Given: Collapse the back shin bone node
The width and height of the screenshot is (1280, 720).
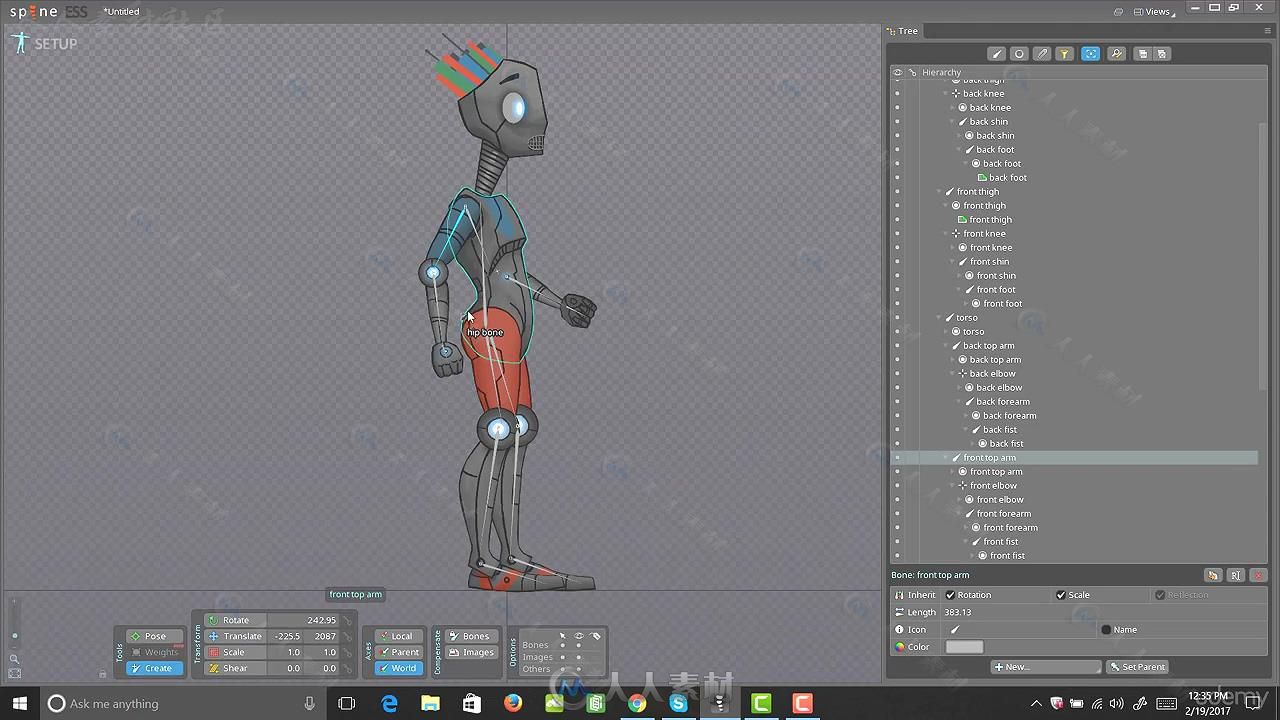Looking at the screenshot, I should [953, 122].
